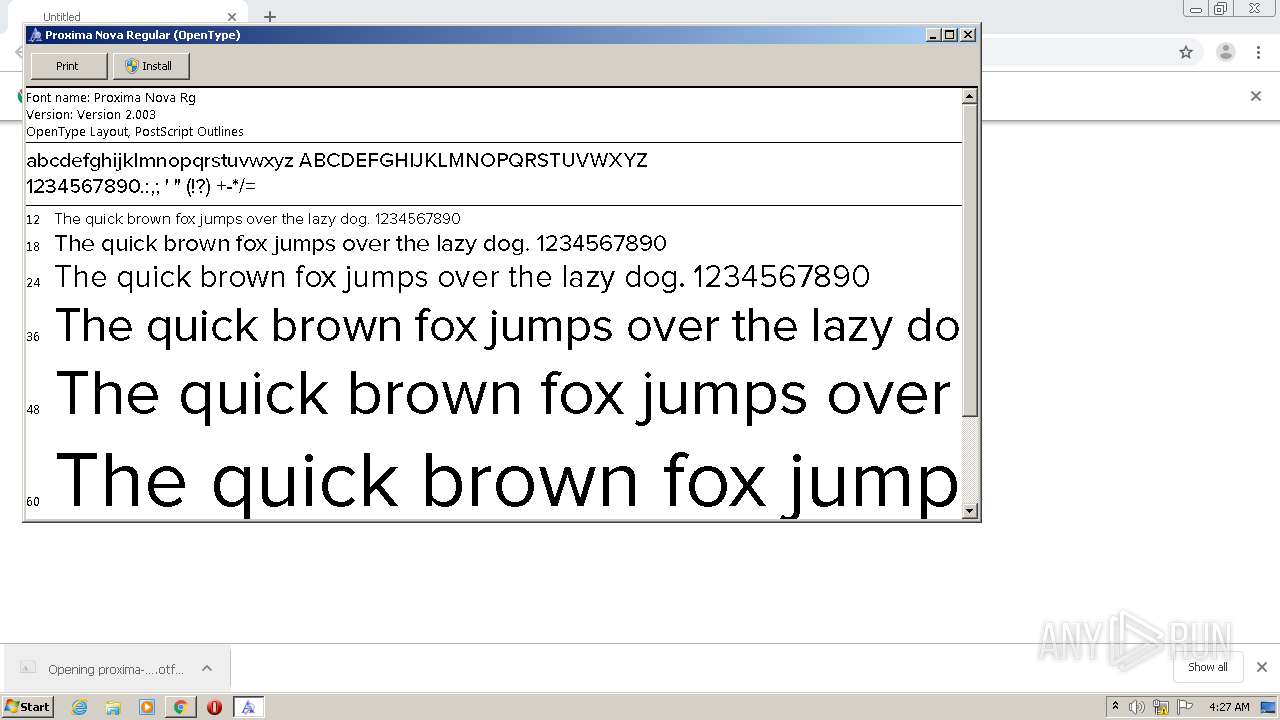Click the font preview scrollbar up arrow

969,97
